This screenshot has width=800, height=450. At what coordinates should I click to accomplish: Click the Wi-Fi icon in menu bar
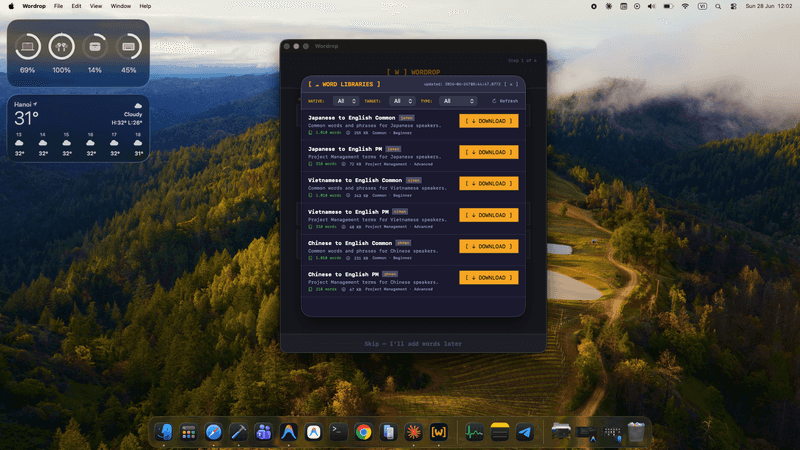tap(685, 6)
